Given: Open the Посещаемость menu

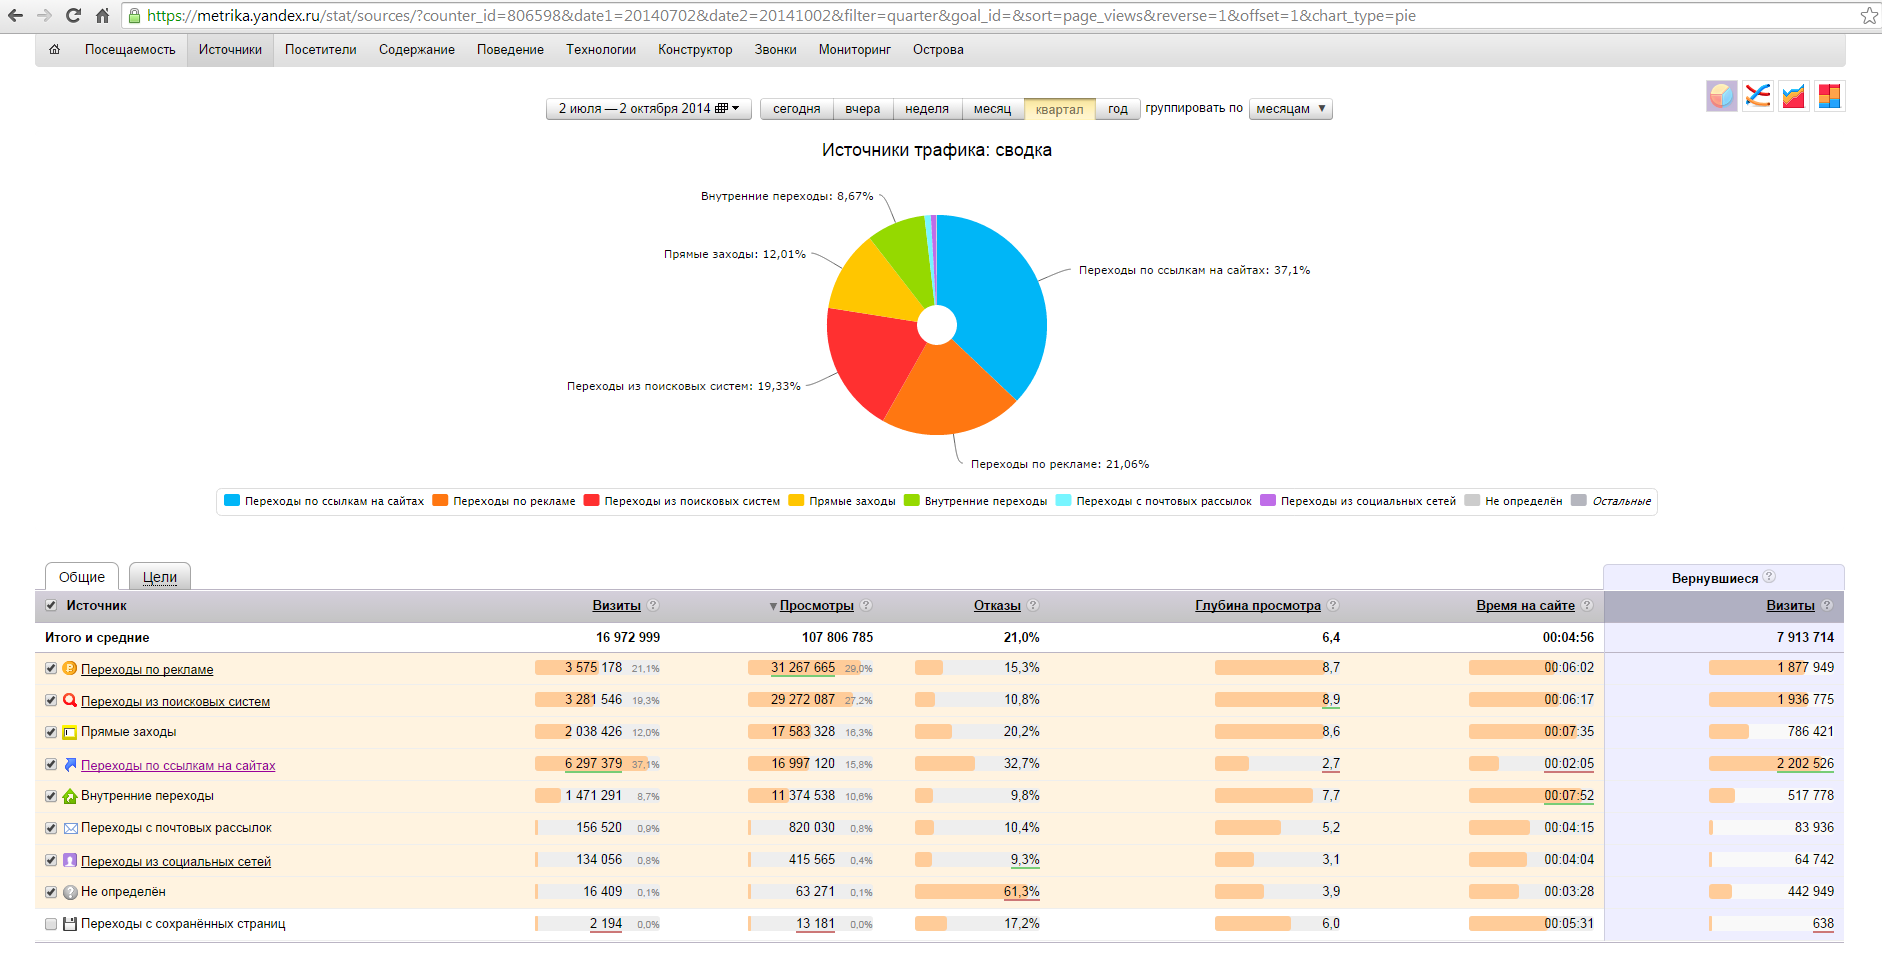Looking at the screenshot, I should [x=130, y=49].
